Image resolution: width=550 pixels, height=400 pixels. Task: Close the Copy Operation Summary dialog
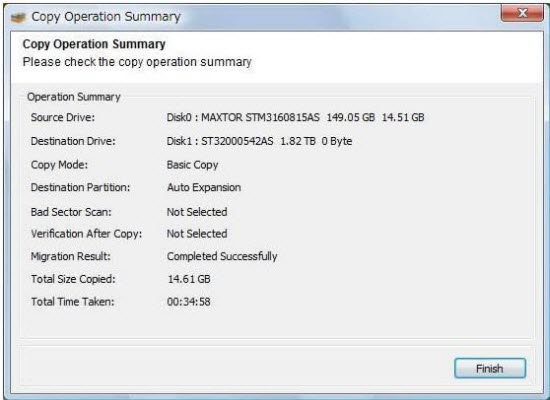522,13
